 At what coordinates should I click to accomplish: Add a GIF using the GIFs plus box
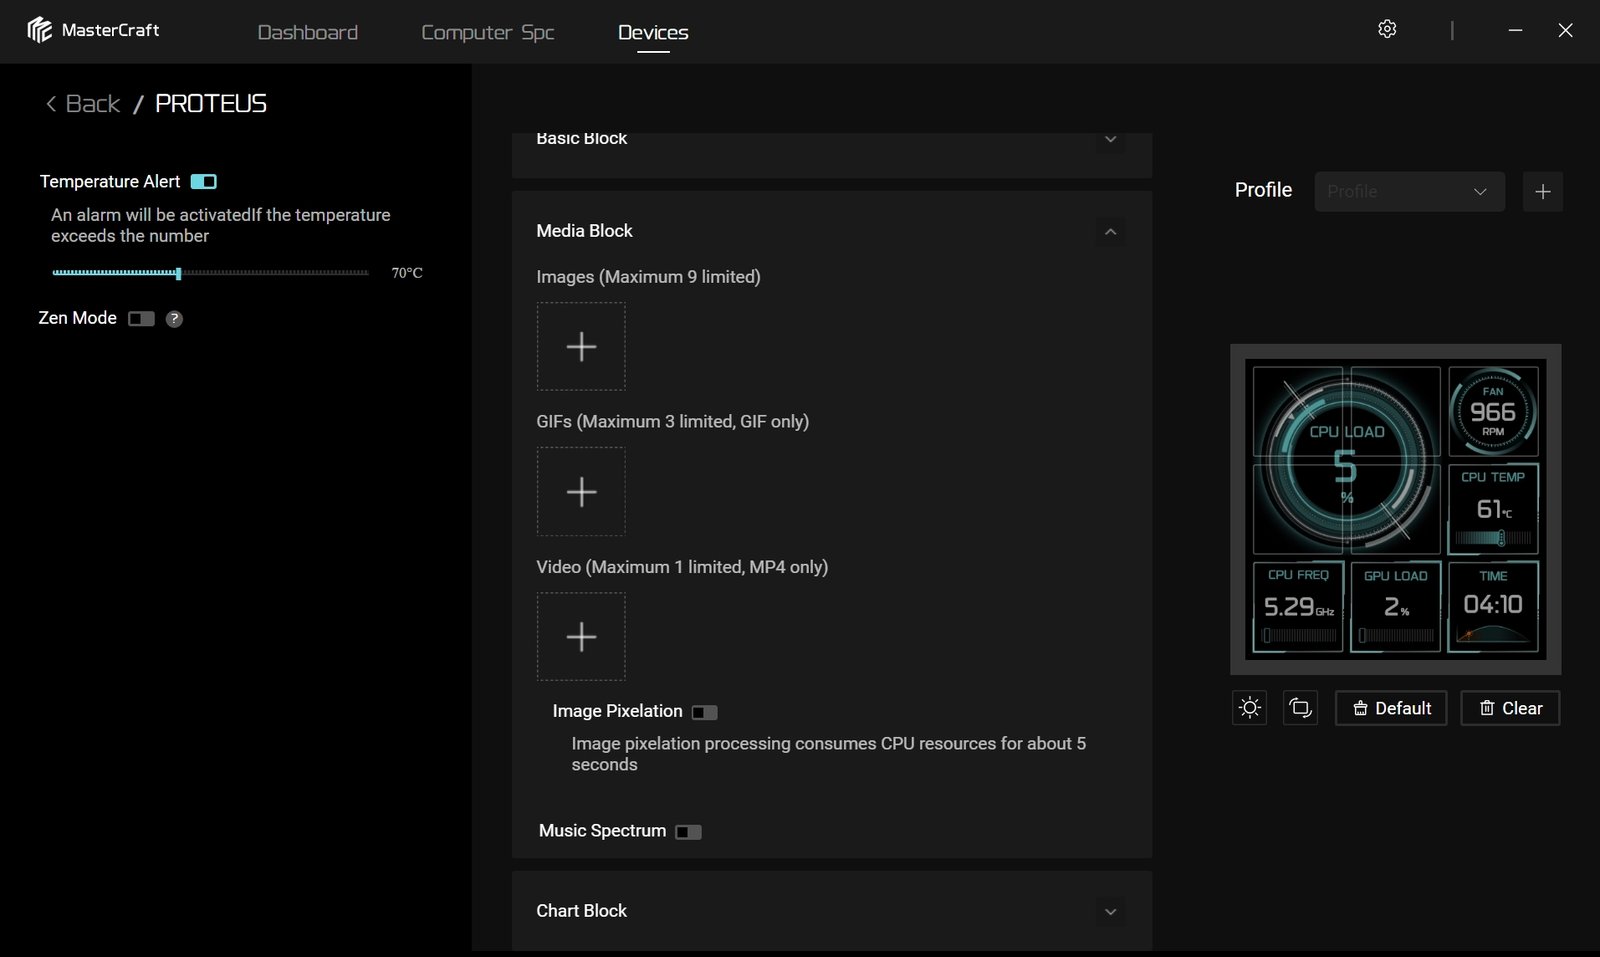[x=581, y=492]
